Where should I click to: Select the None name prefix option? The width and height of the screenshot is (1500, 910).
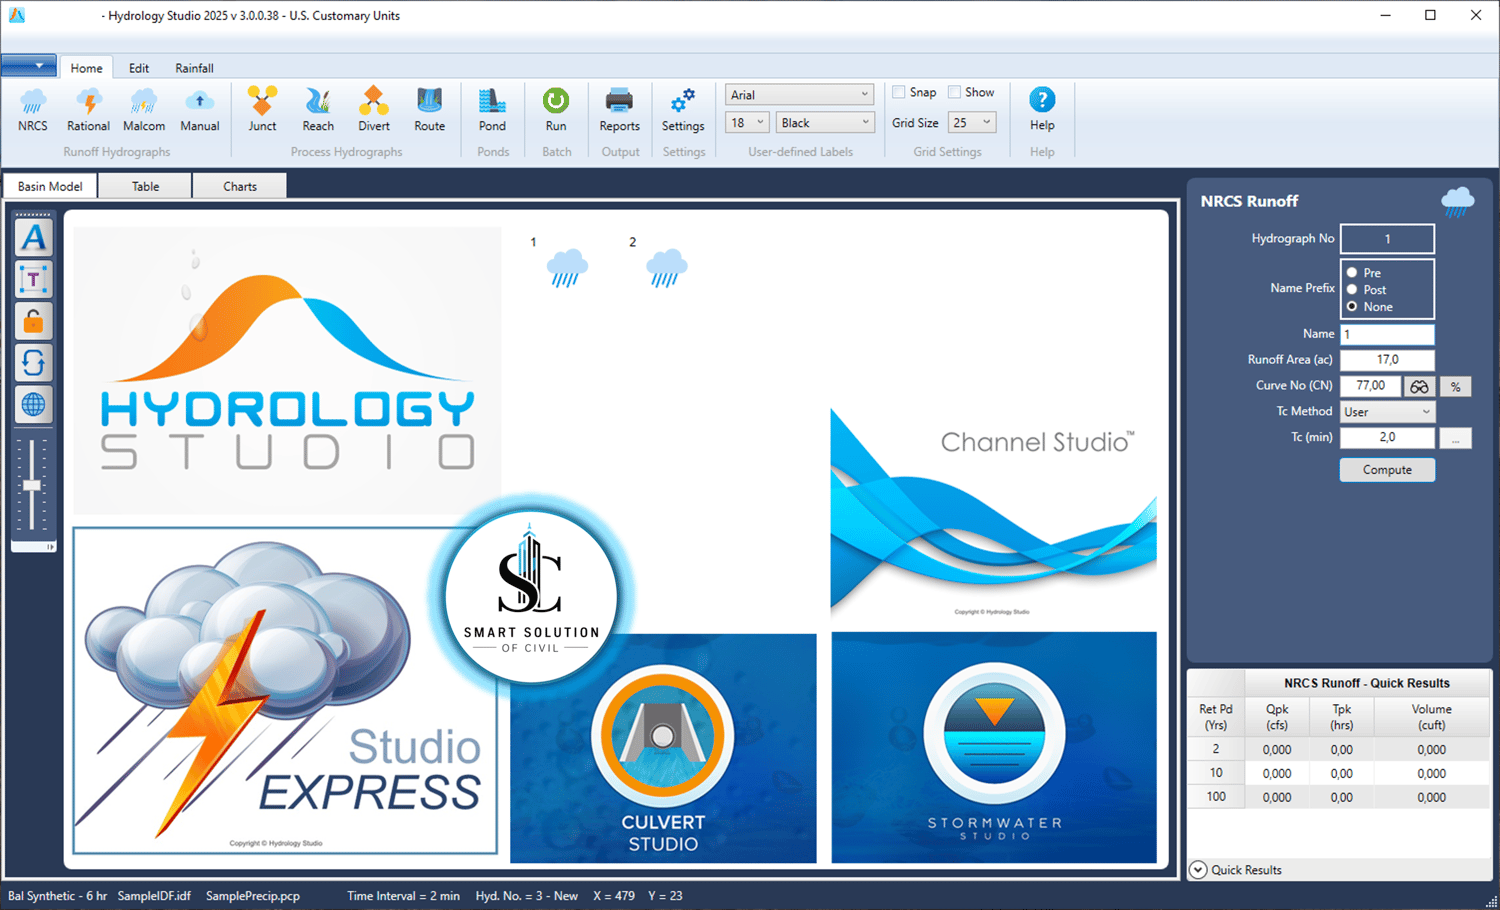(x=1352, y=307)
